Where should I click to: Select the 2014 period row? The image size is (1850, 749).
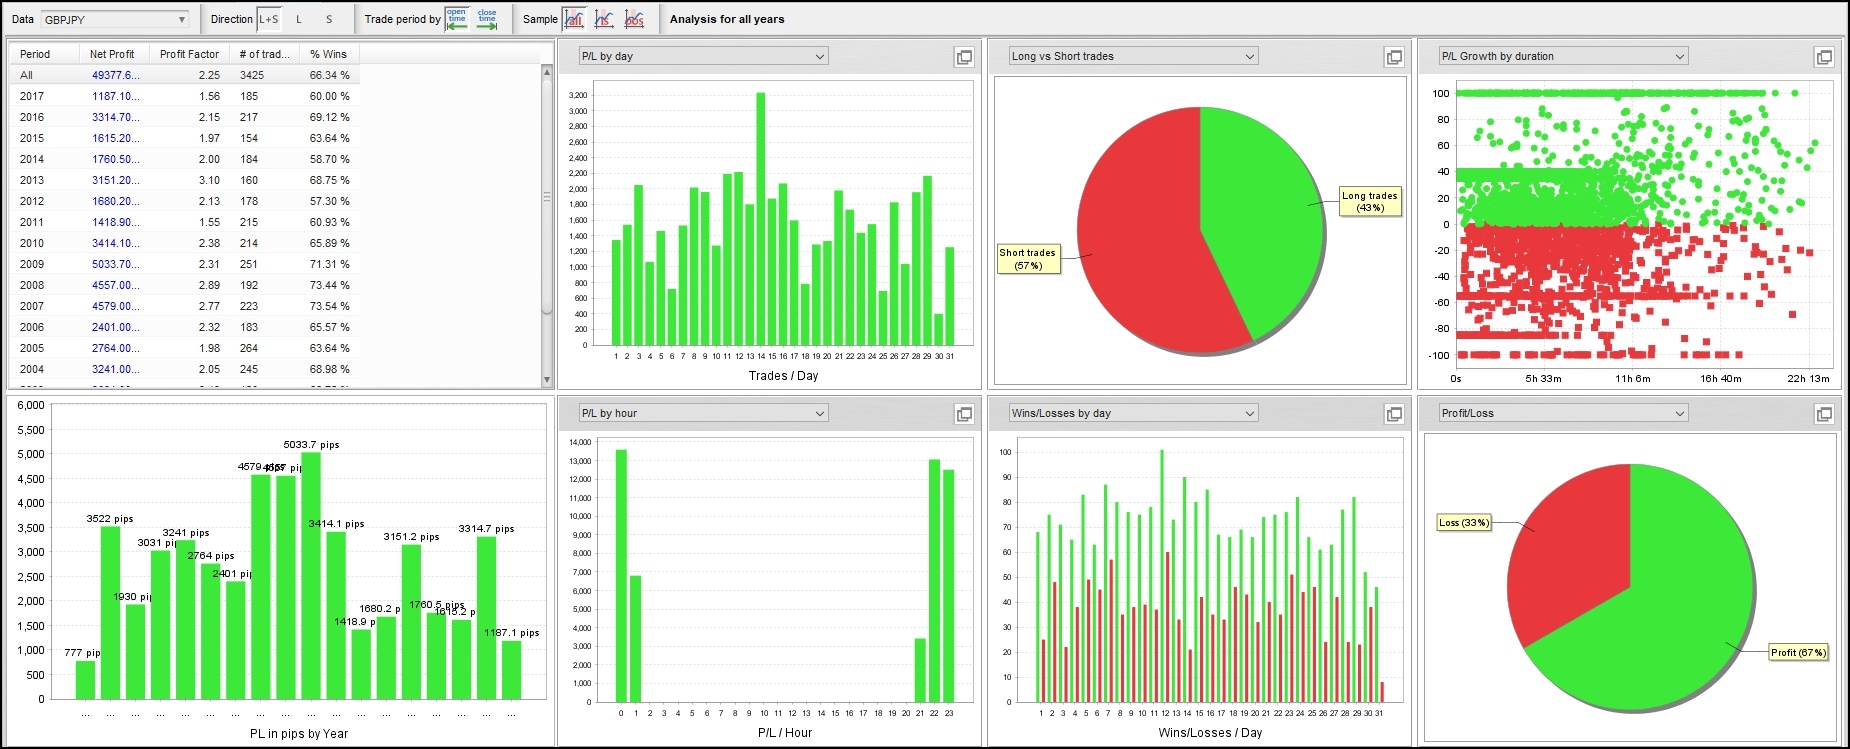(185, 159)
